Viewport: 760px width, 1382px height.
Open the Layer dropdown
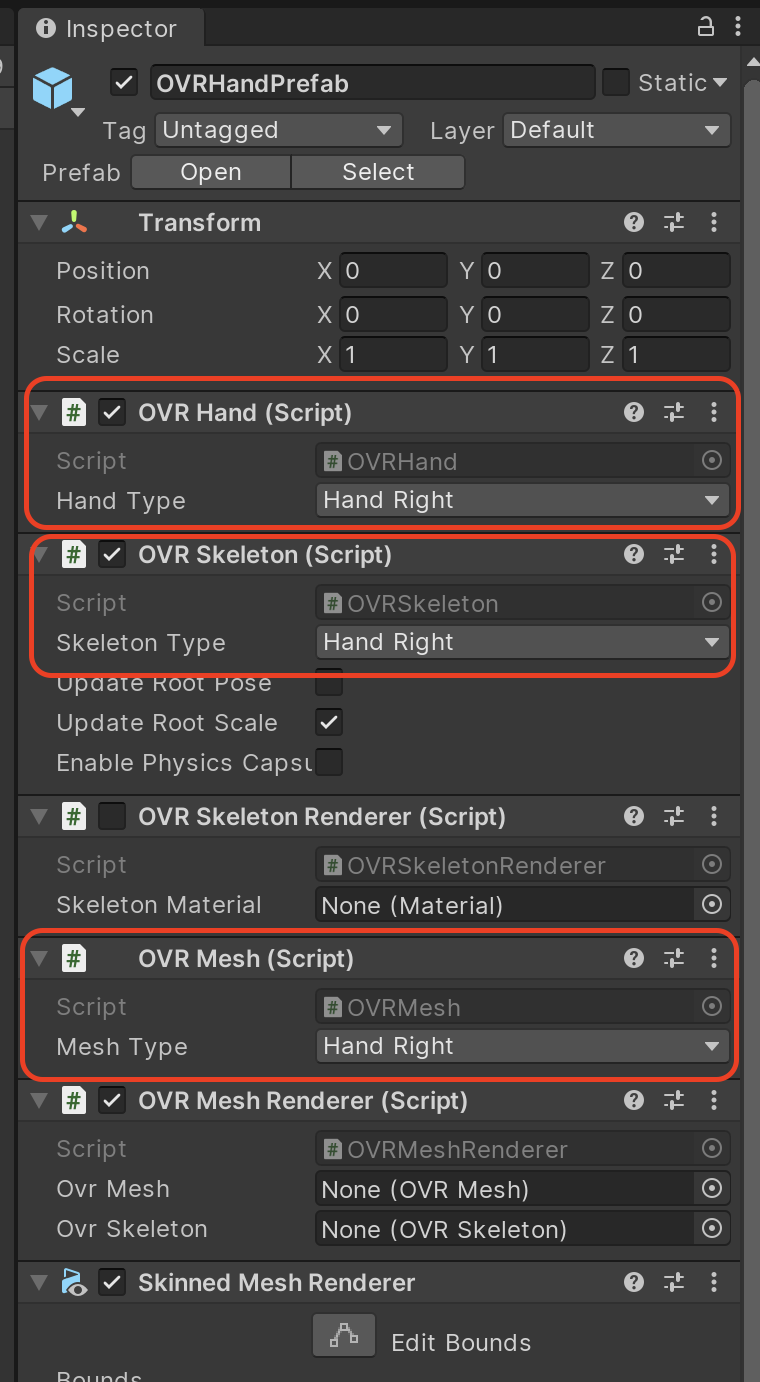(x=616, y=130)
